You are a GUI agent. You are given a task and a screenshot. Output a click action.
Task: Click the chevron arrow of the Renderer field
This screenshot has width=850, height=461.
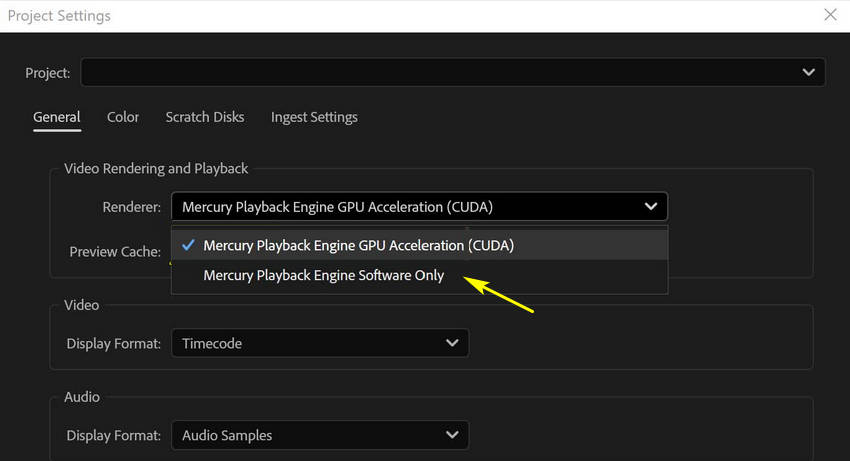pos(651,207)
